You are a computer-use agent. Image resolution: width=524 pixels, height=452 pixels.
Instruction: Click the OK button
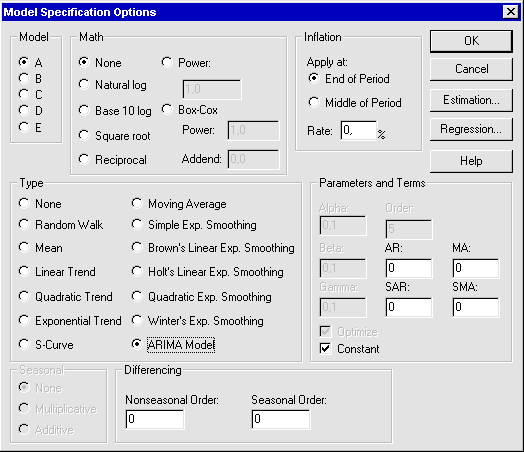(x=471, y=41)
